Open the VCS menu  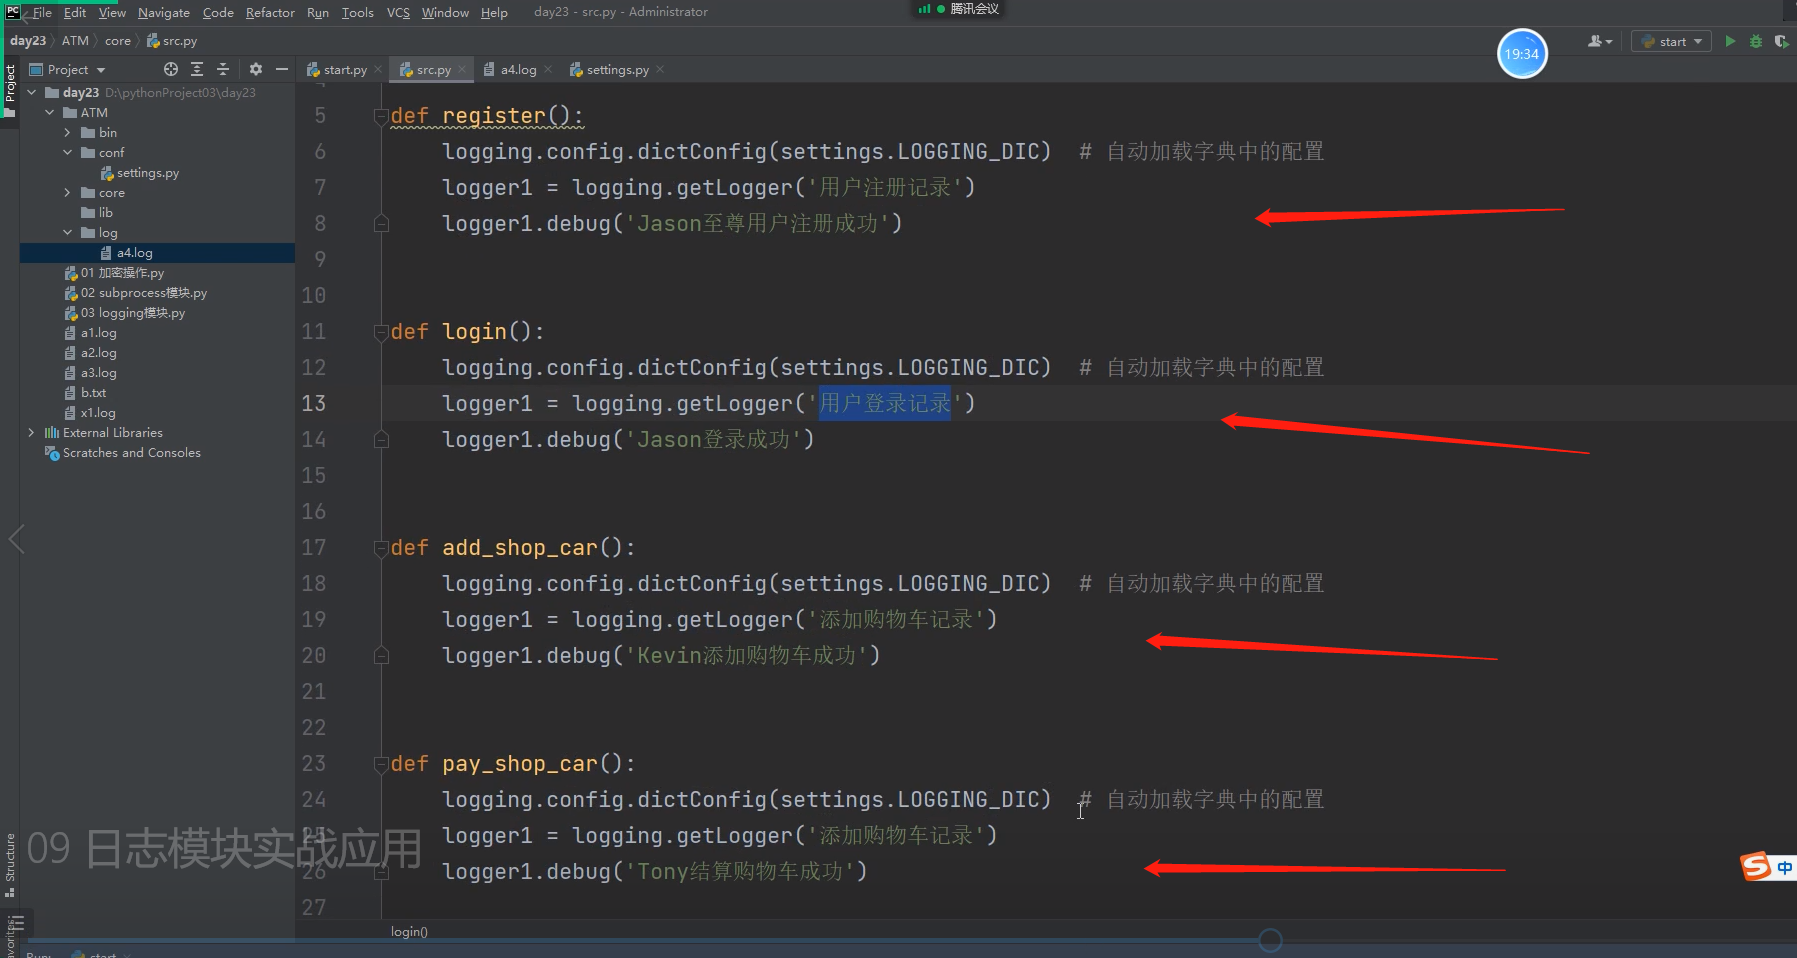click(398, 12)
